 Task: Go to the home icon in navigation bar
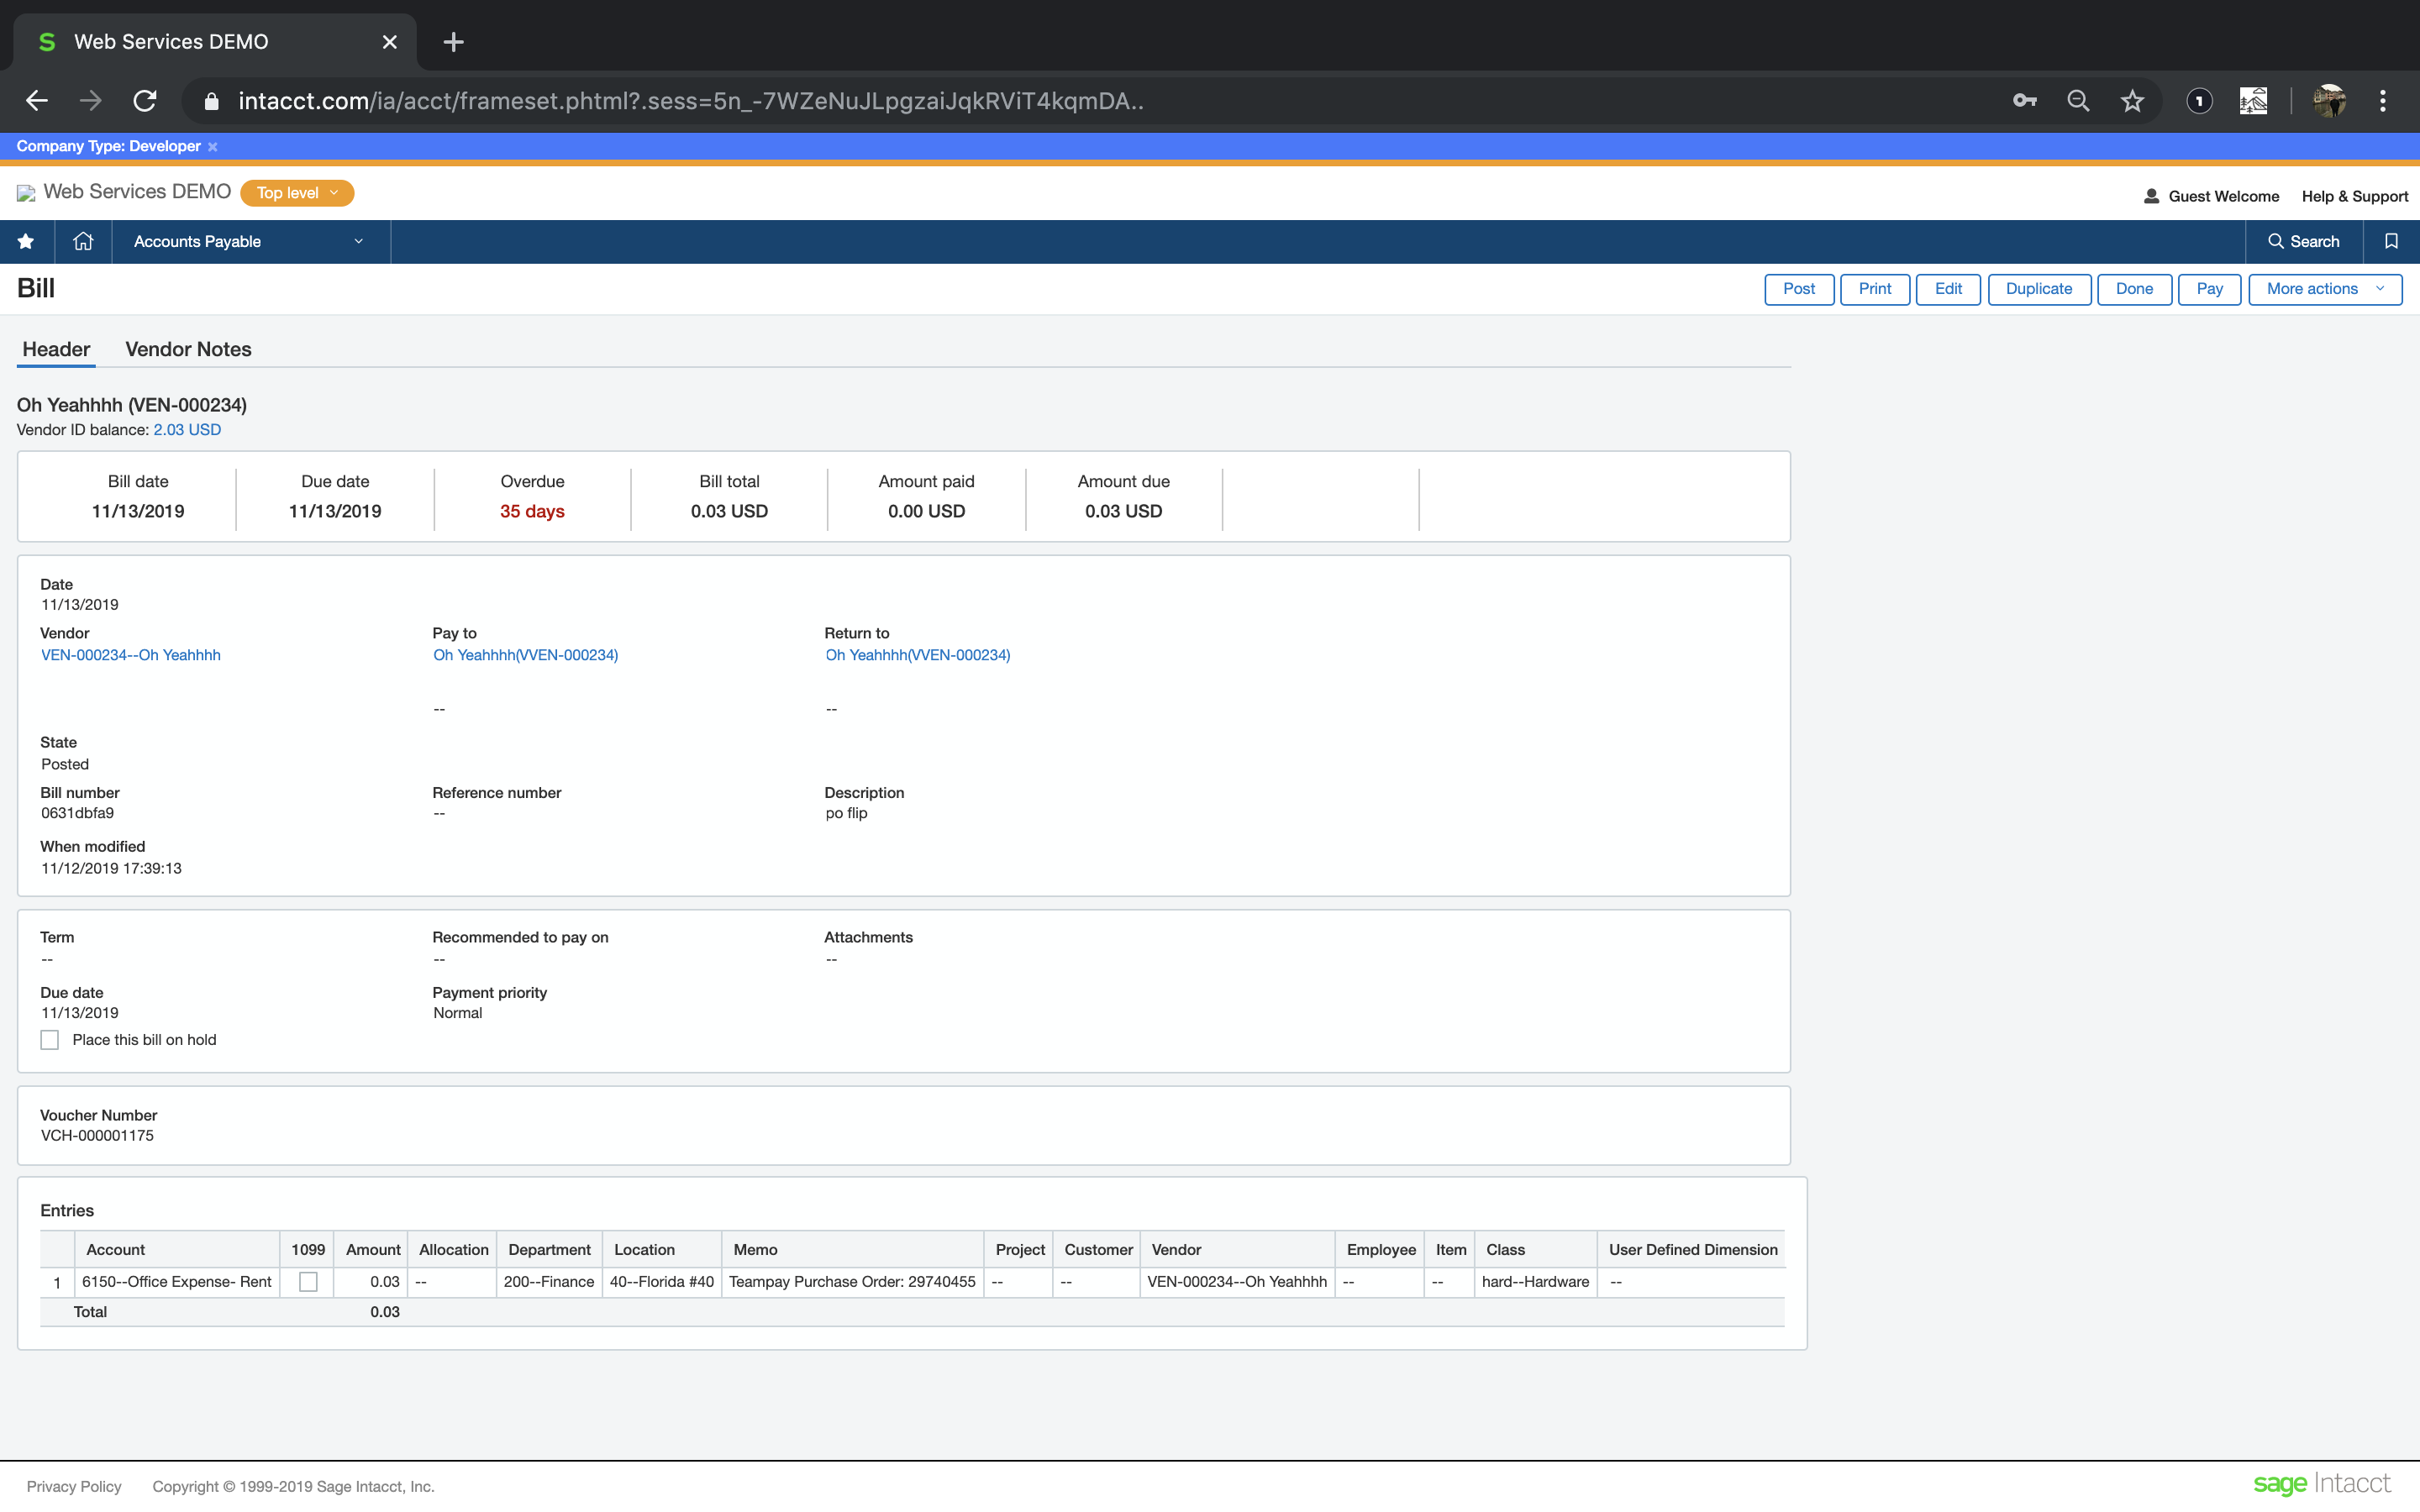coord(83,241)
